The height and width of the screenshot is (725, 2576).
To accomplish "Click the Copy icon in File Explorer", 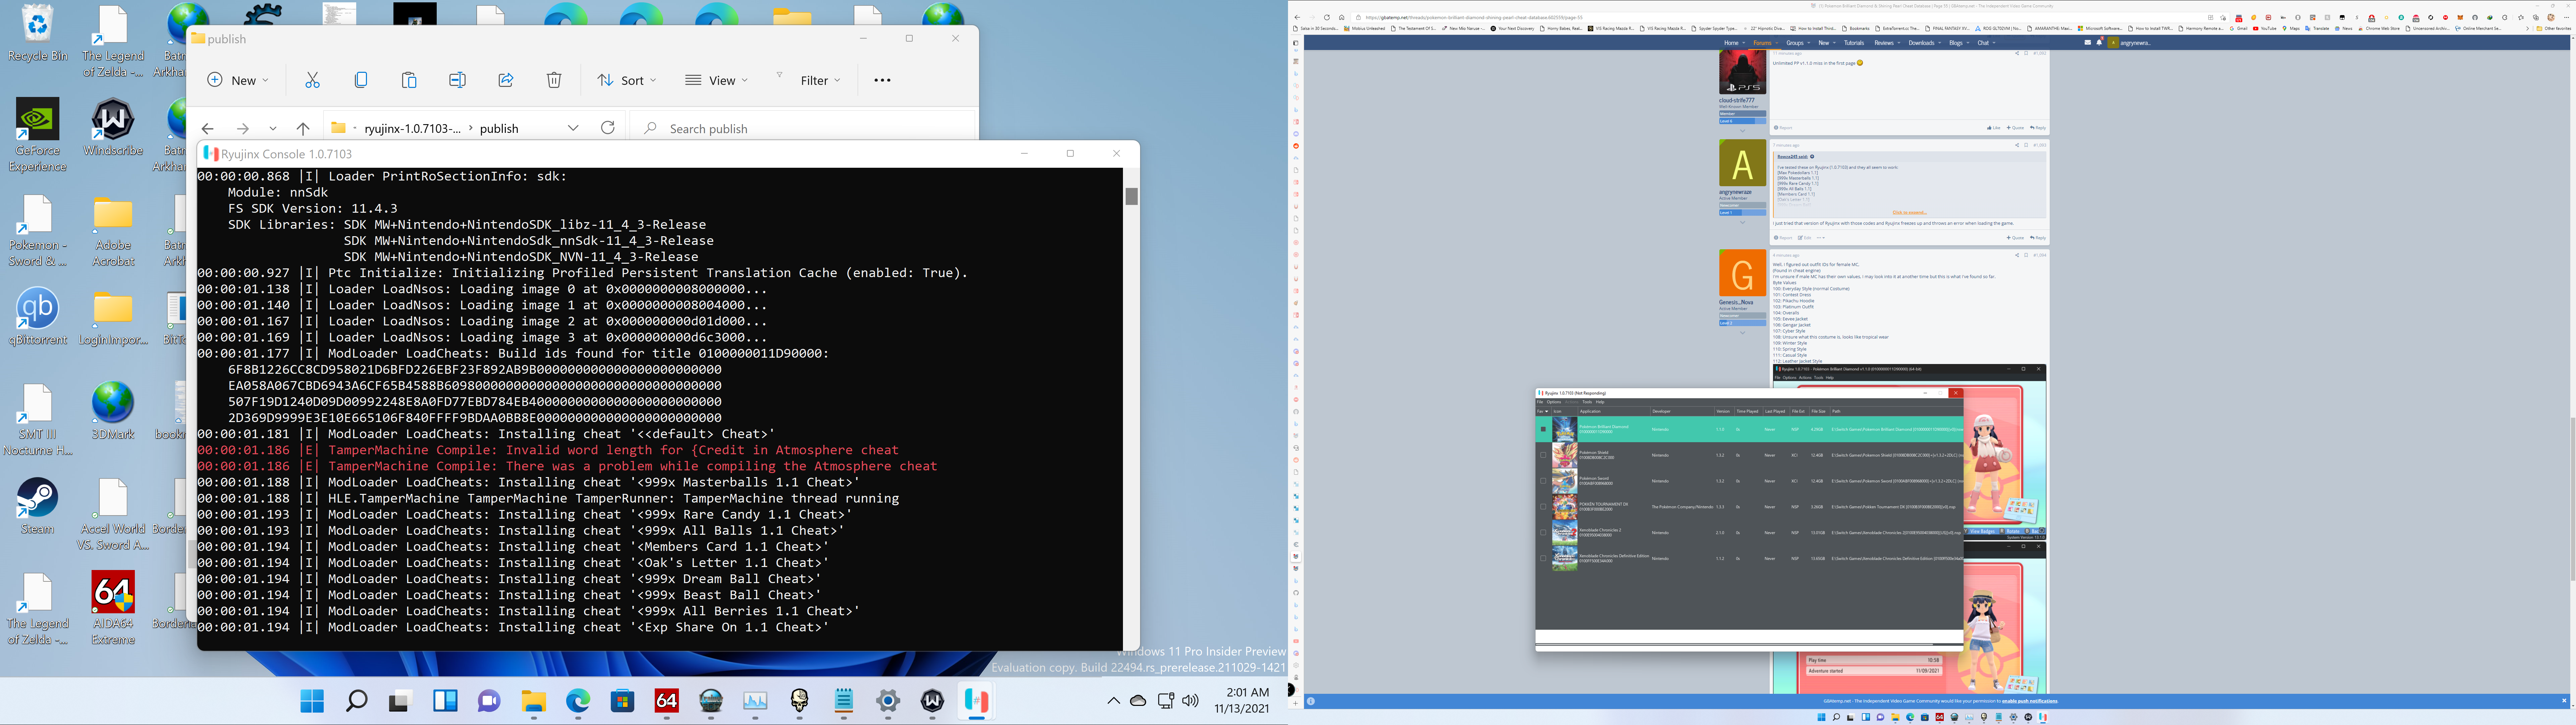I will (x=361, y=80).
